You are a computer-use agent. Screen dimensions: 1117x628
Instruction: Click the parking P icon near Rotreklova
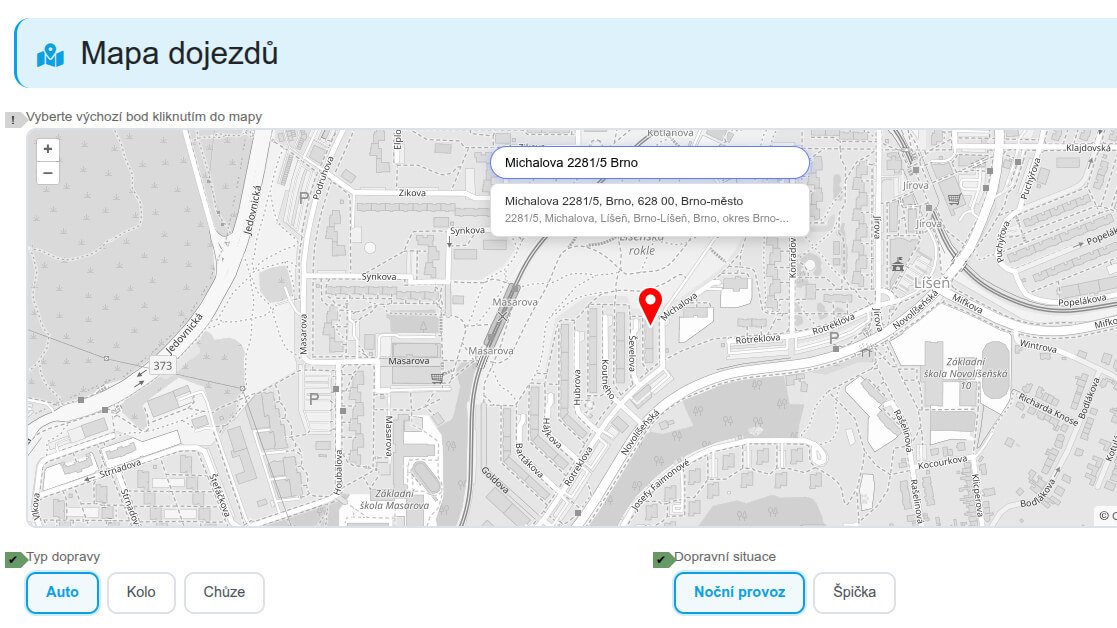835,340
